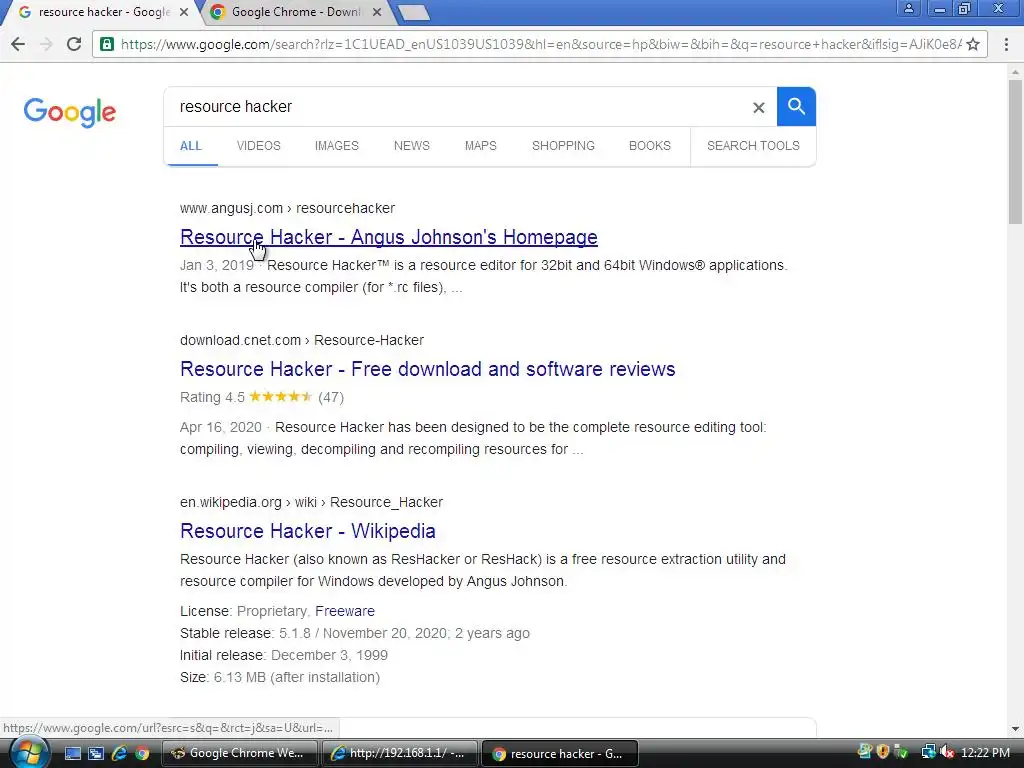Launch Chrome from quick launch icon
This screenshot has height=768, width=1024.
tap(142, 754)
